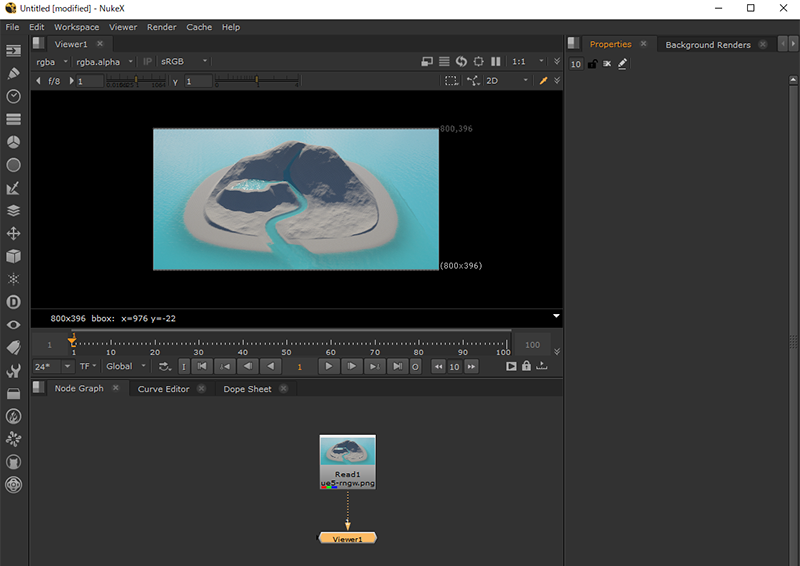Click the Viewer1 node
This screenshot has height=566, width=800.
347,538
